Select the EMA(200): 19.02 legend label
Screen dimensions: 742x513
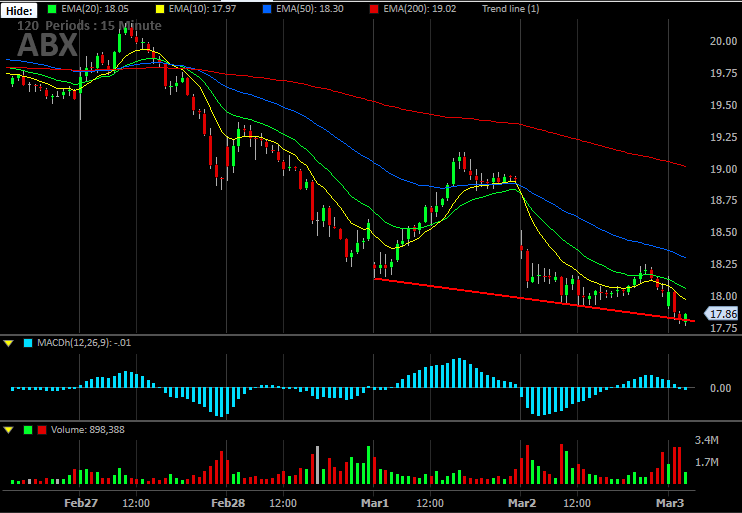tap(420, 9)
